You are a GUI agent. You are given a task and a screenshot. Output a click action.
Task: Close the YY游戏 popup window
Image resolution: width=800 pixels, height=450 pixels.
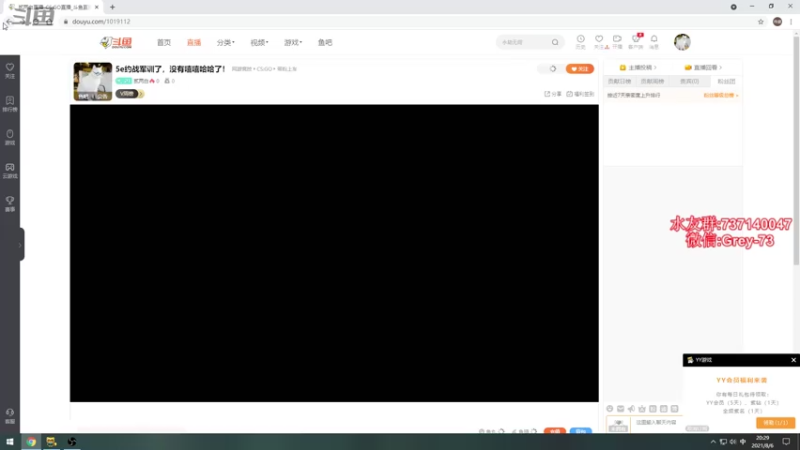[x=793, y=360]
